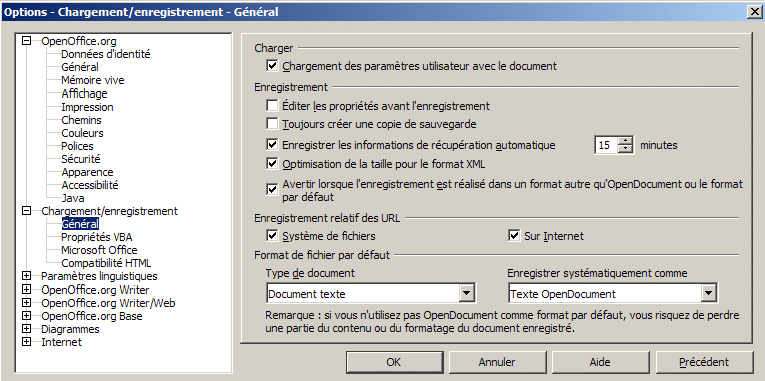Disable Enregistrer les informations de récupération automatique
This screenshot has width=765, height=381.
(272, 144)
